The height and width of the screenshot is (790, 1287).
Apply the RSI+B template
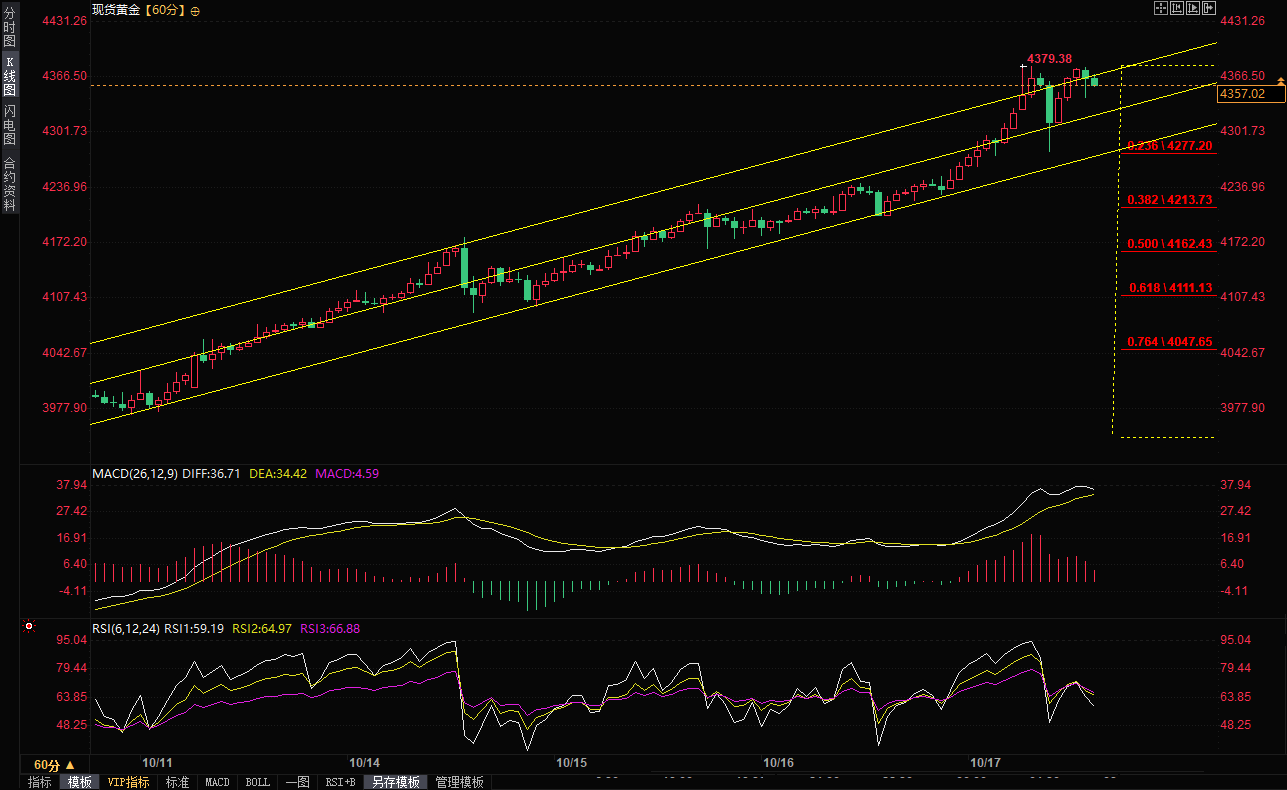tap(341, 782)
